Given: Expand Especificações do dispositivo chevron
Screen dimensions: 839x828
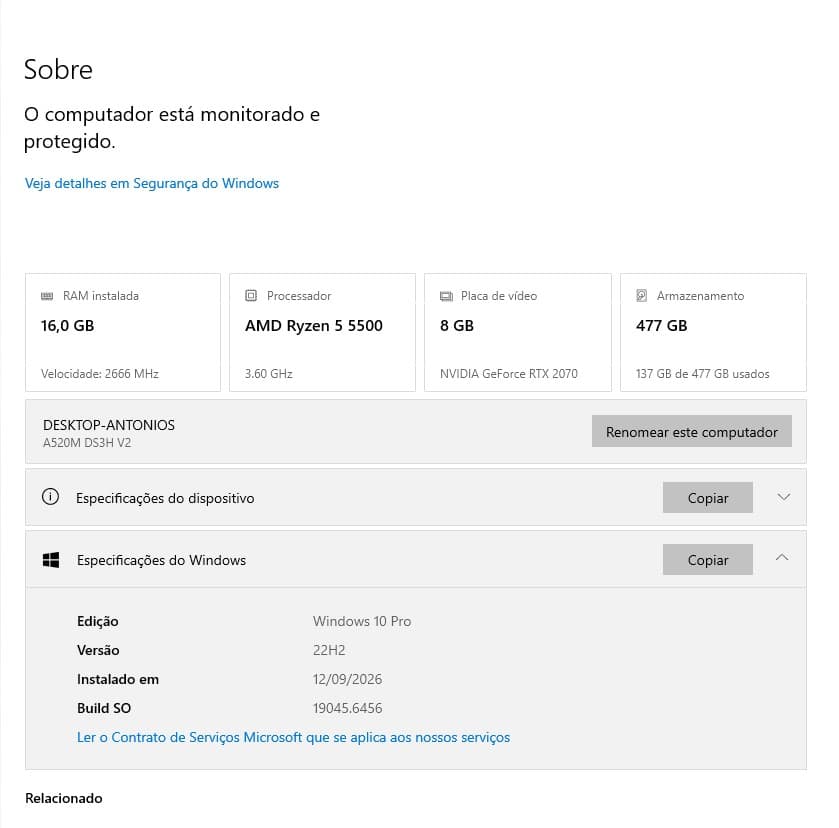Looking at the screenshot, I should (x=783, y=497).
